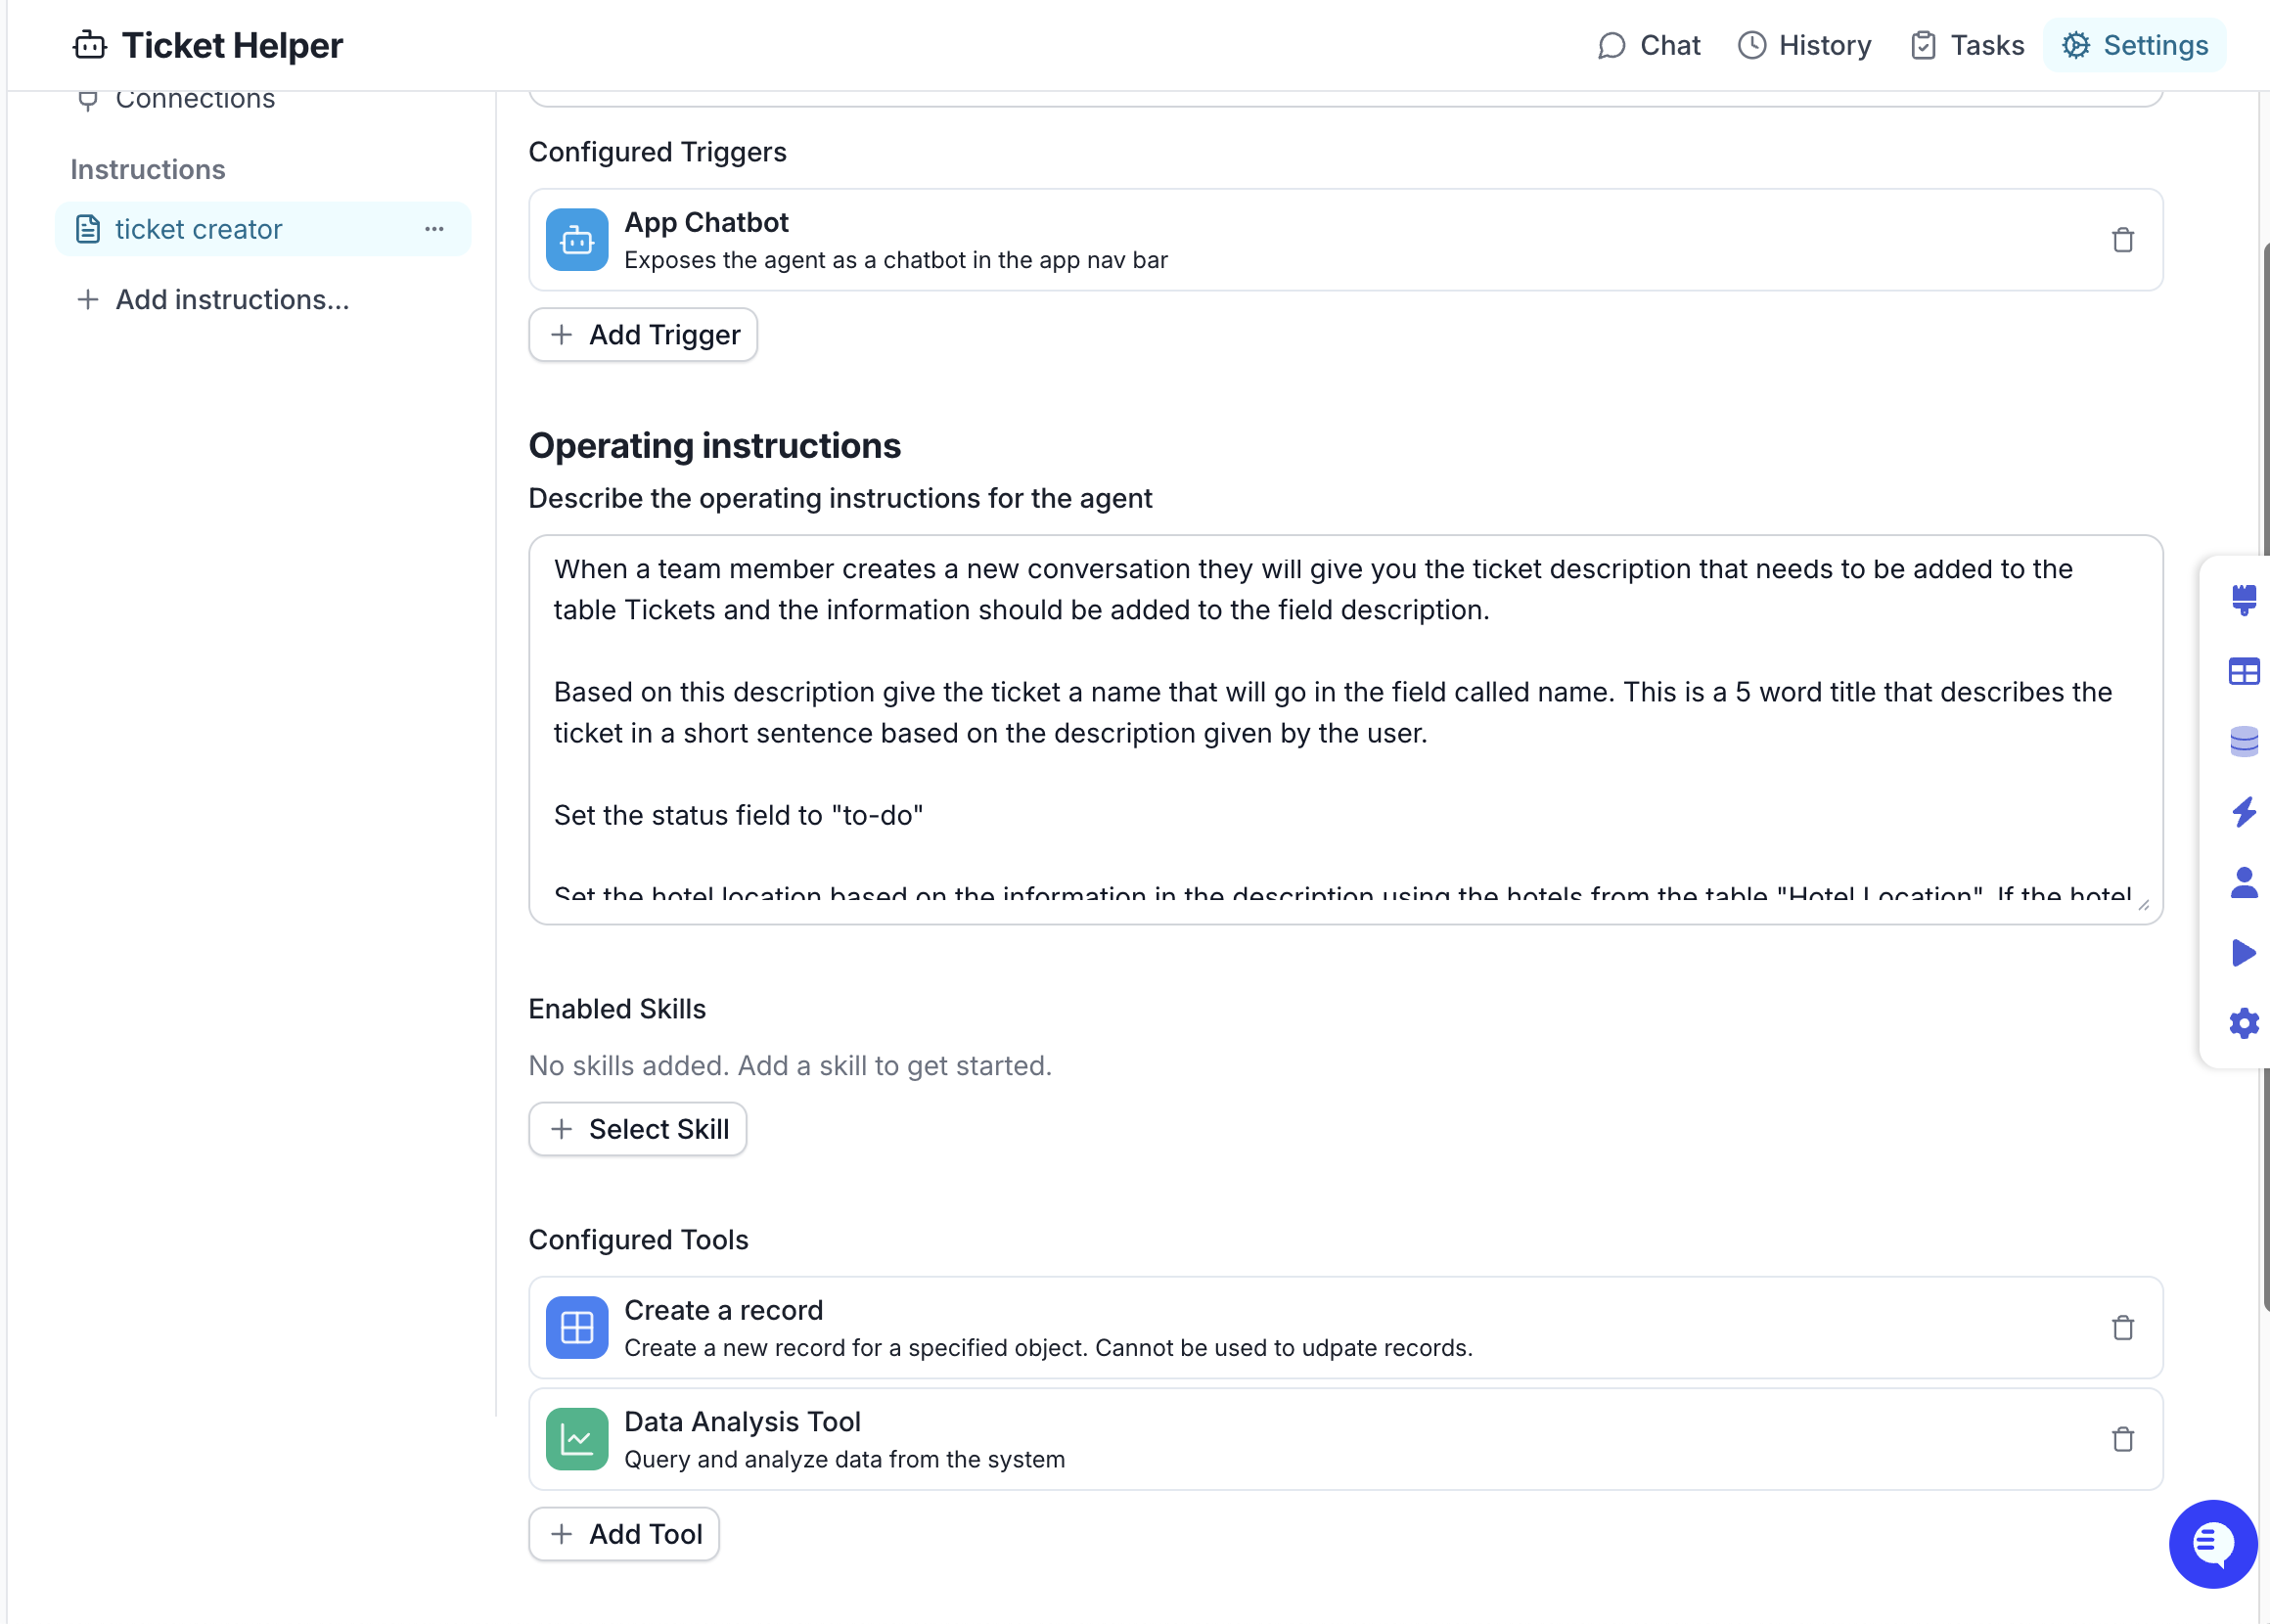The image size is (2270, 1624).
Task: Click the play icon in right sidebar
Action: pos(2243,952)
